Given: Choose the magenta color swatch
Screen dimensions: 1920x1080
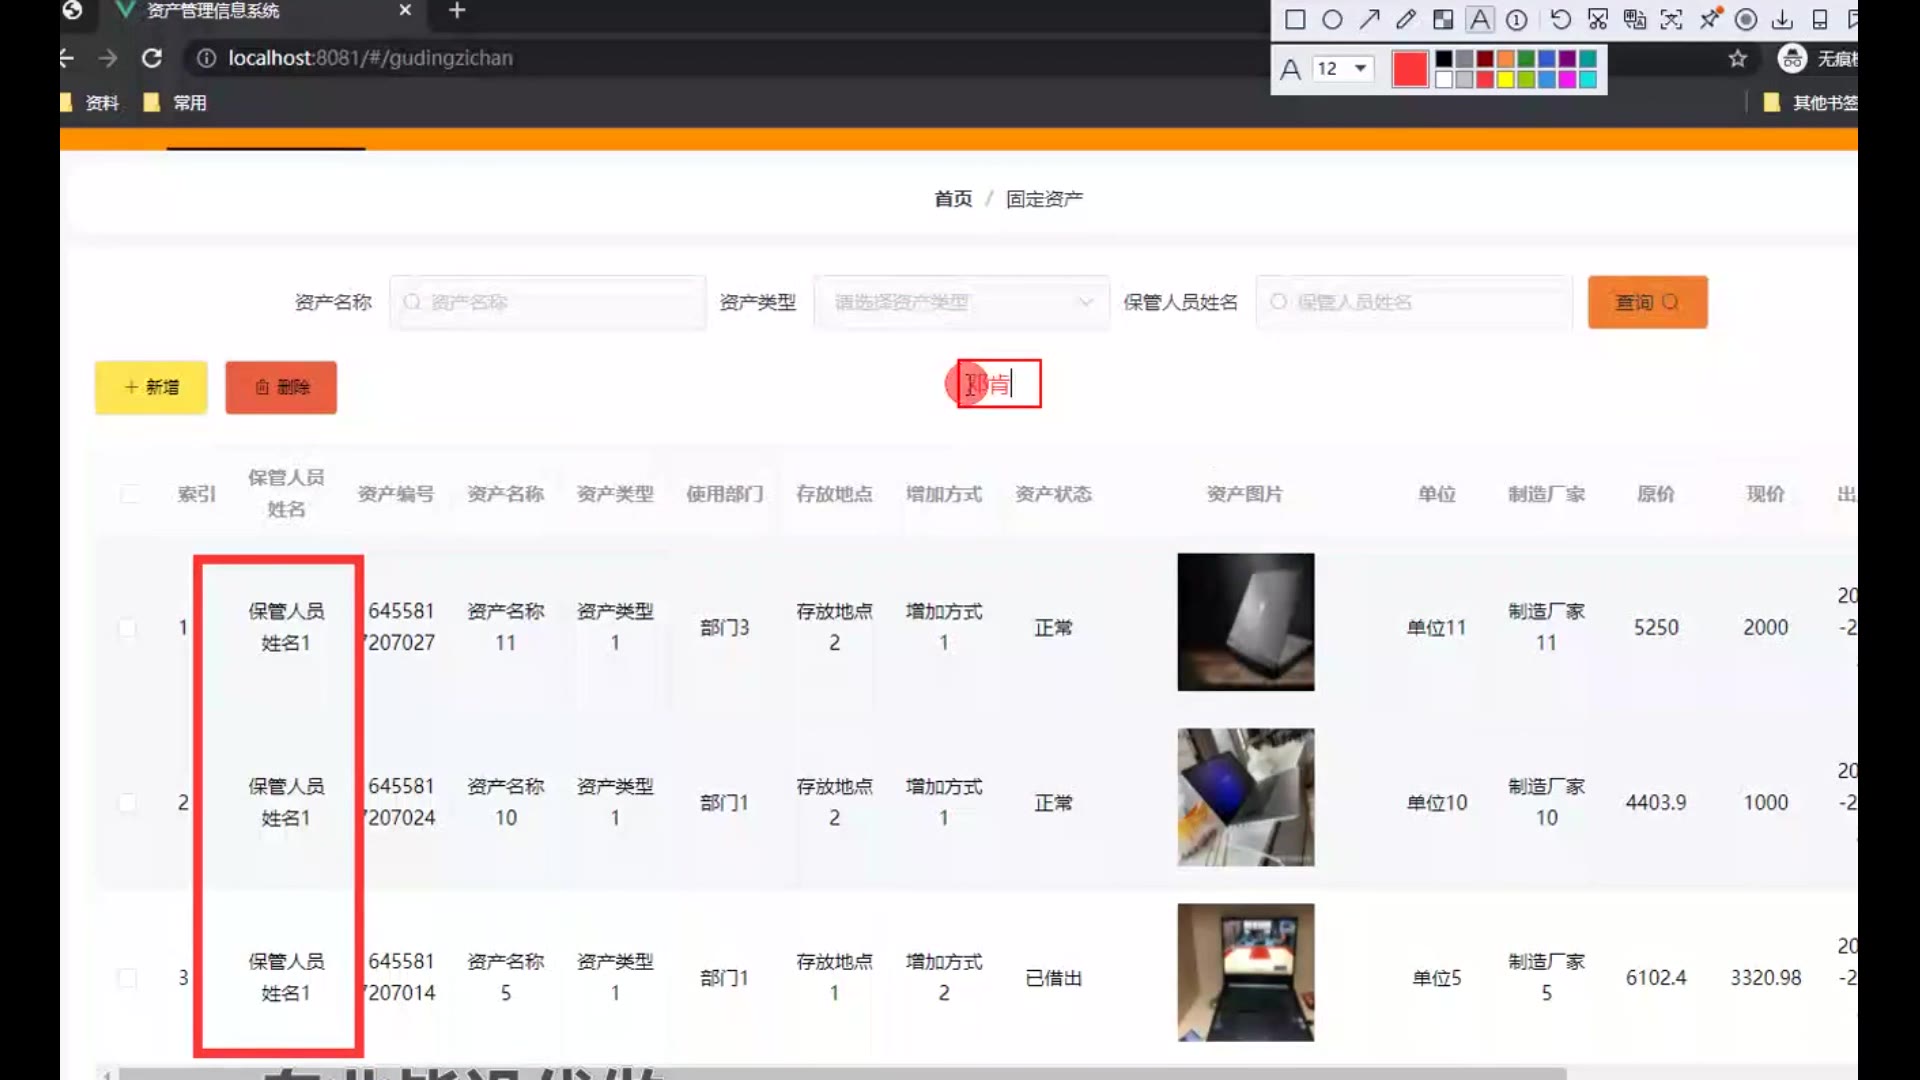Looking at the screenshot, I should coord(1567,80).
